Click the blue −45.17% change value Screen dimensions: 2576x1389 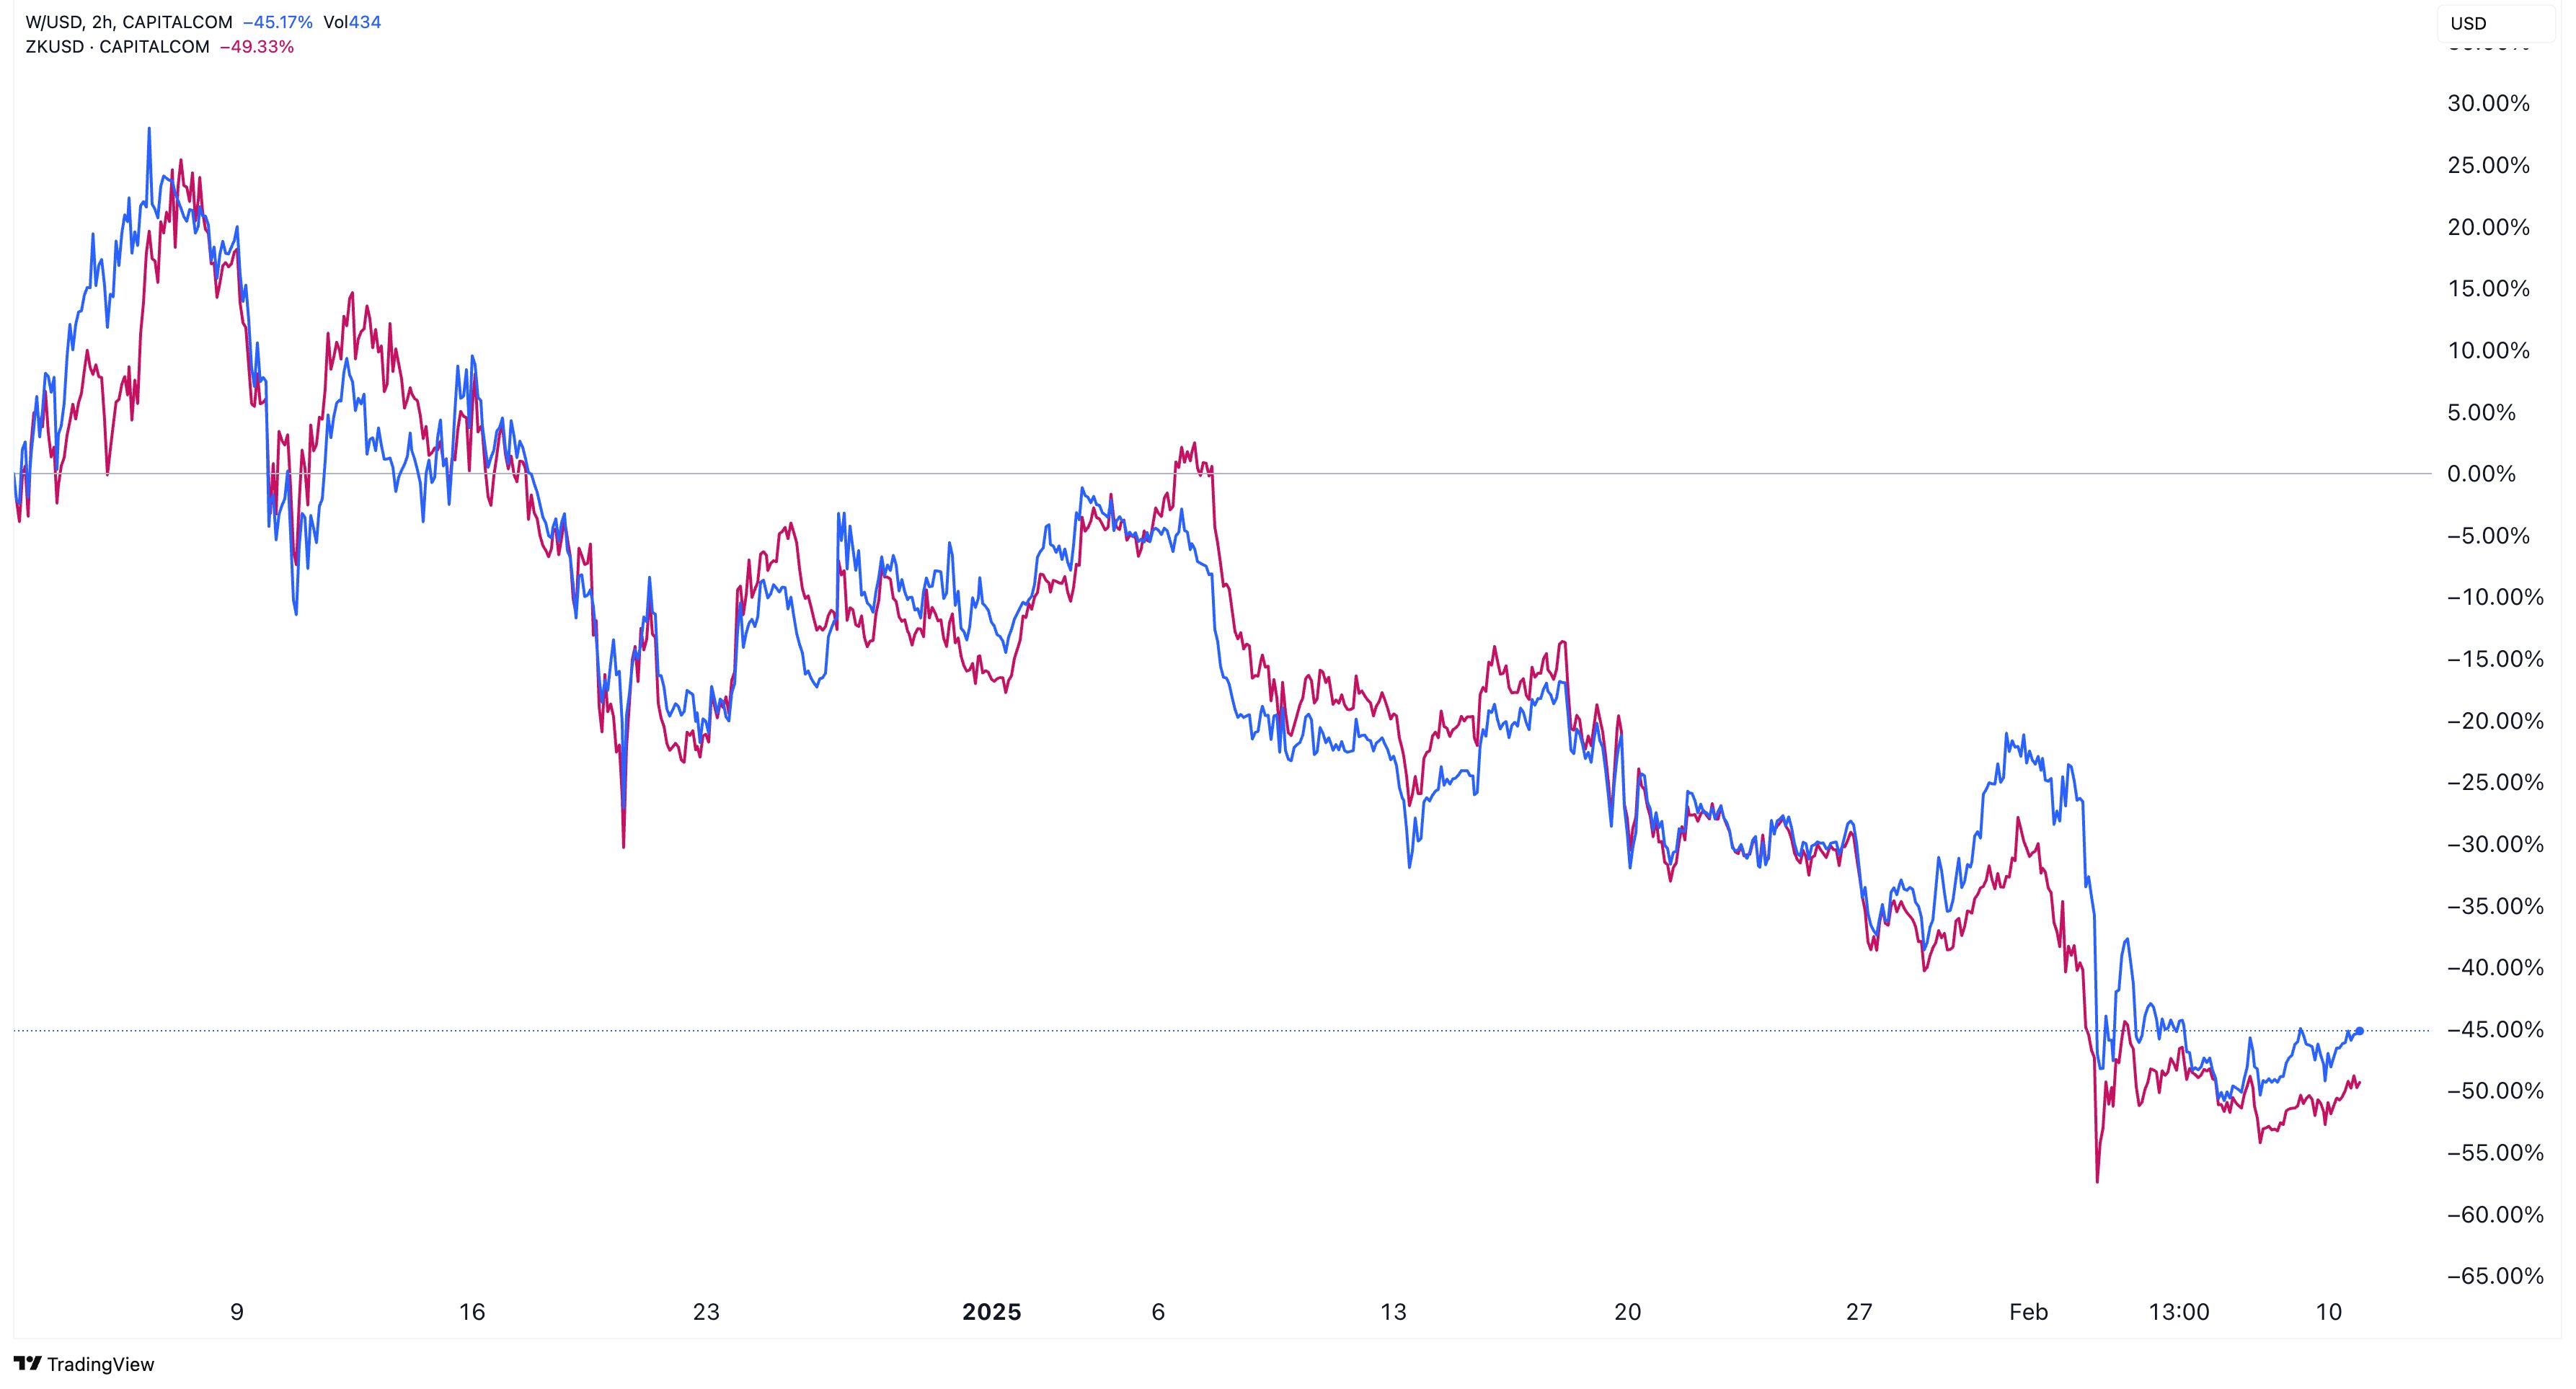pyautogui.click(x=278, y=22)
